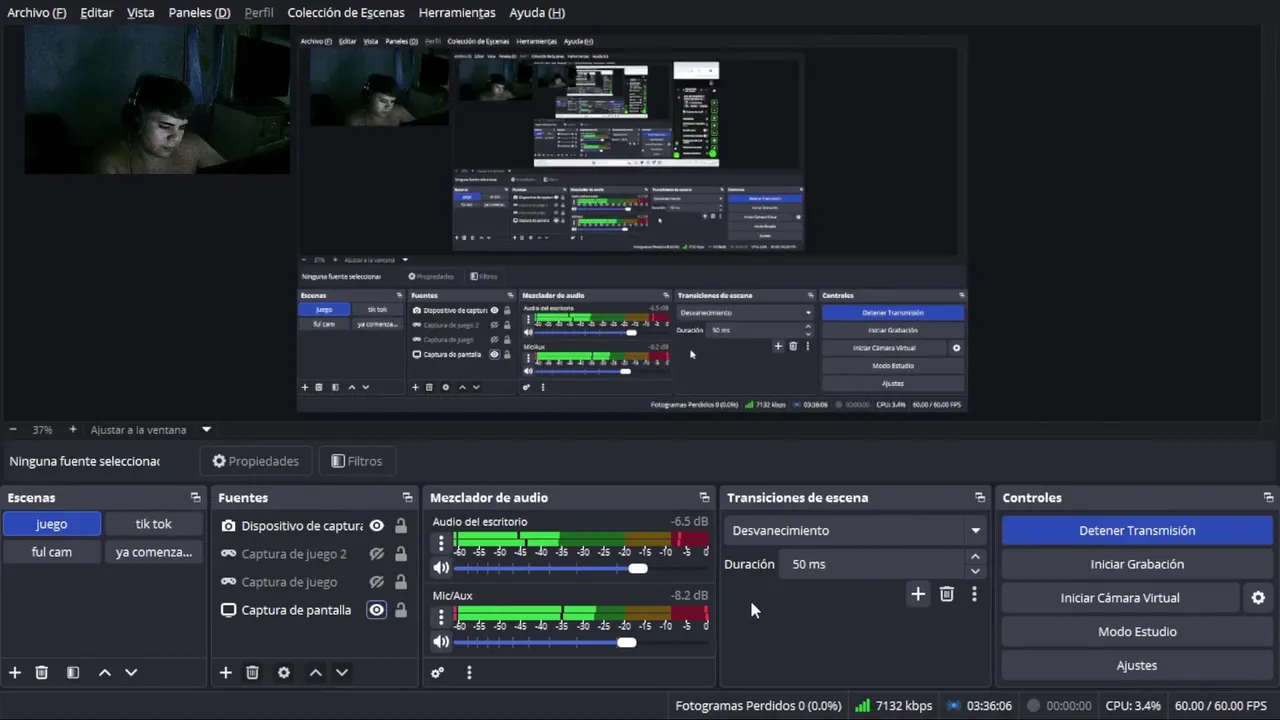Open Colección de Escenas menu
The width and height of the screenshot is (1280, 720).
click(x=346, y=12)
